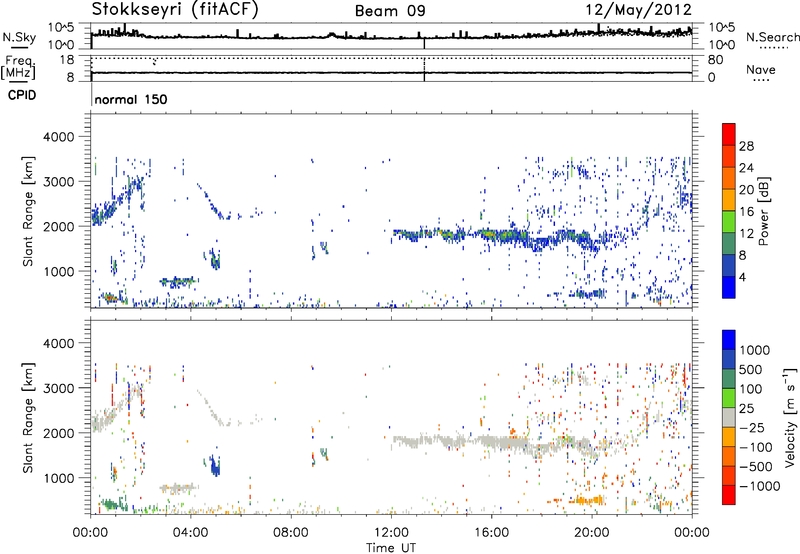Click the "4000" tick of the power panel
Screen dimensions: 800x554
[58, 137]
